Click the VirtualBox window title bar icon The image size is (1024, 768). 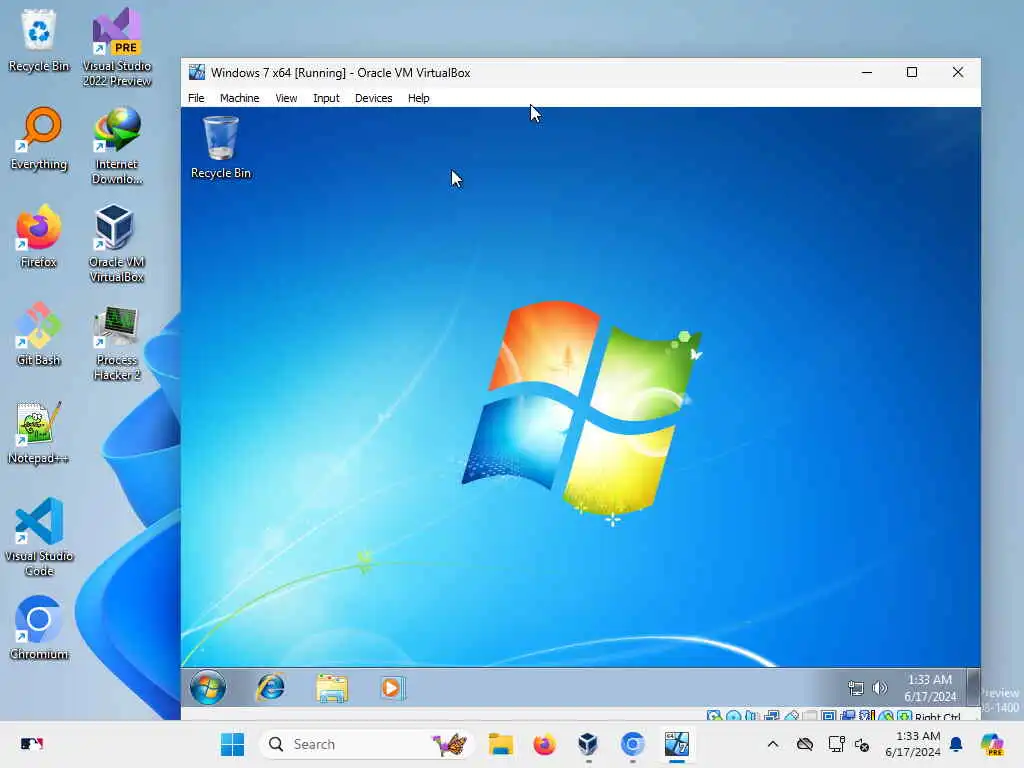coord(197,72)
